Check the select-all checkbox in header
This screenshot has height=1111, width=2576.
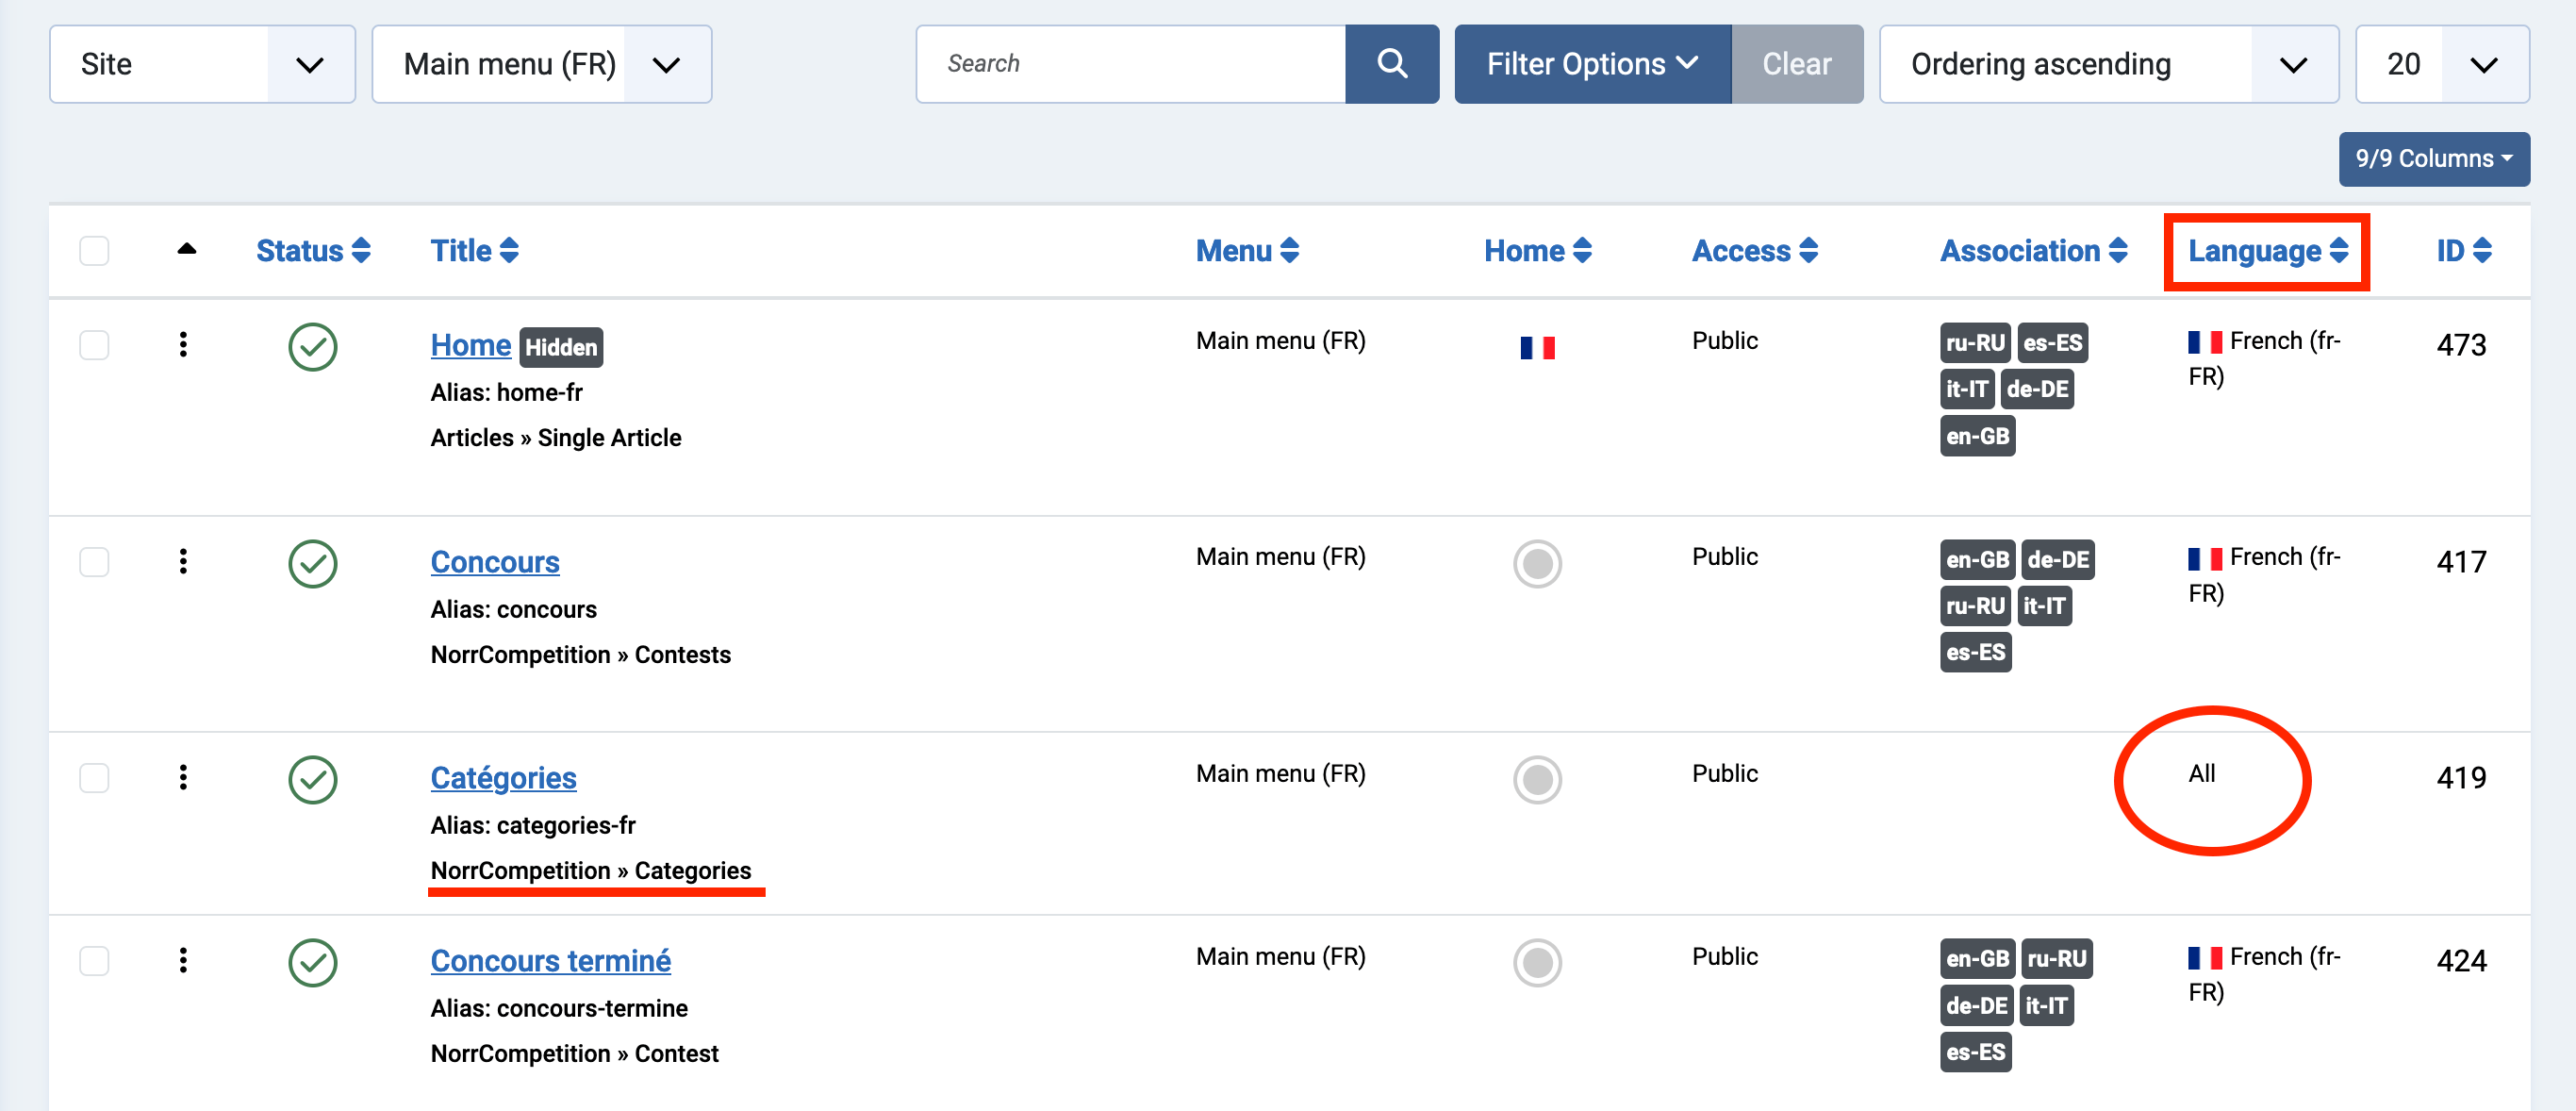[94, 250]
